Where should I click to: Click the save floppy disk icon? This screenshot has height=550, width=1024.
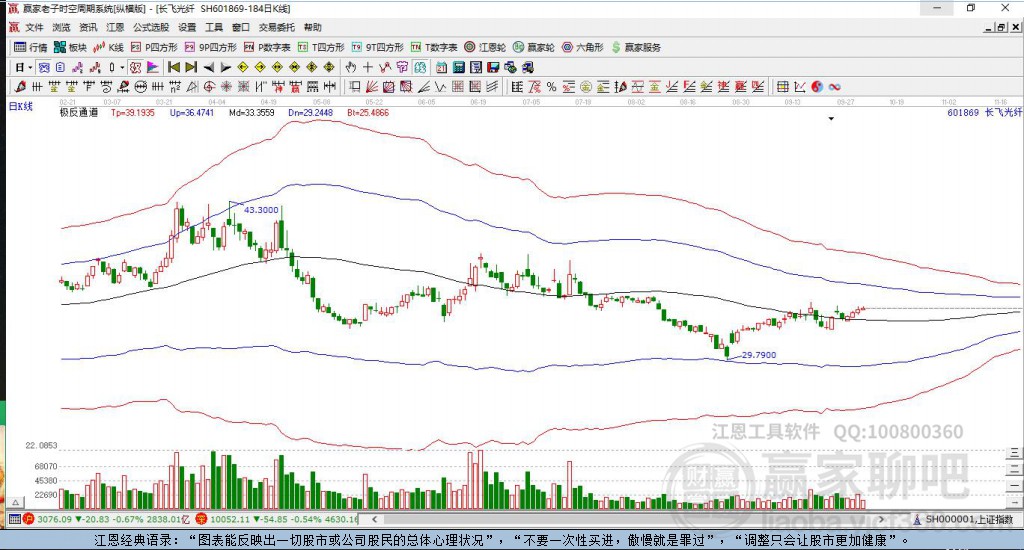coord(493,67)
